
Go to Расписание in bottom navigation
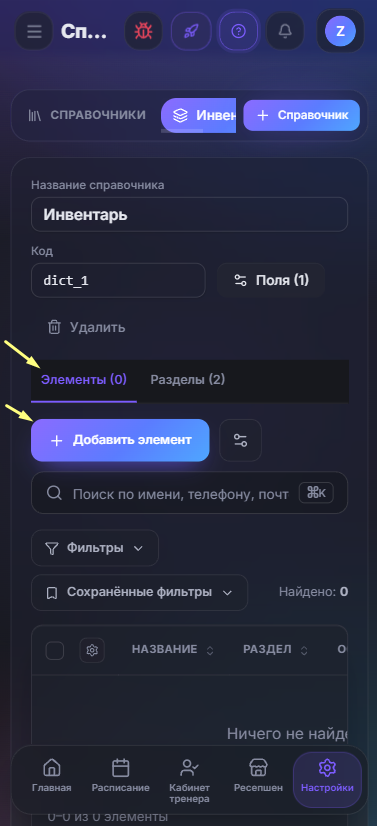pos(121,776)
